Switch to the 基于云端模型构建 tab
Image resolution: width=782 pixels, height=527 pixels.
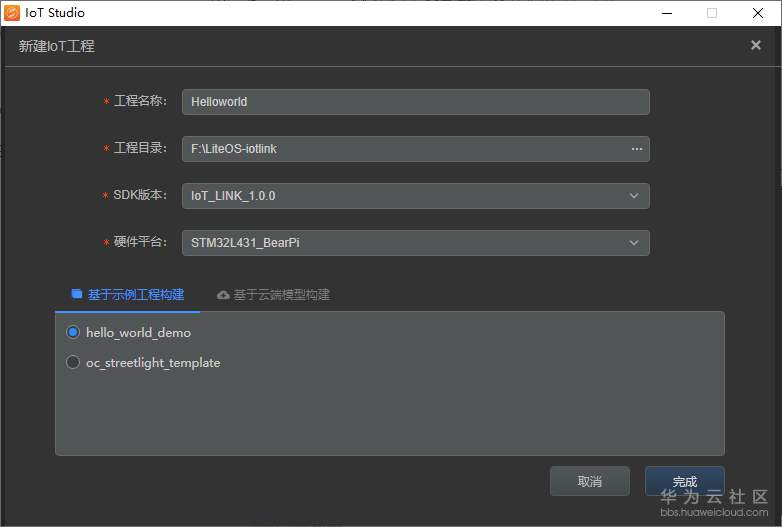273,295
